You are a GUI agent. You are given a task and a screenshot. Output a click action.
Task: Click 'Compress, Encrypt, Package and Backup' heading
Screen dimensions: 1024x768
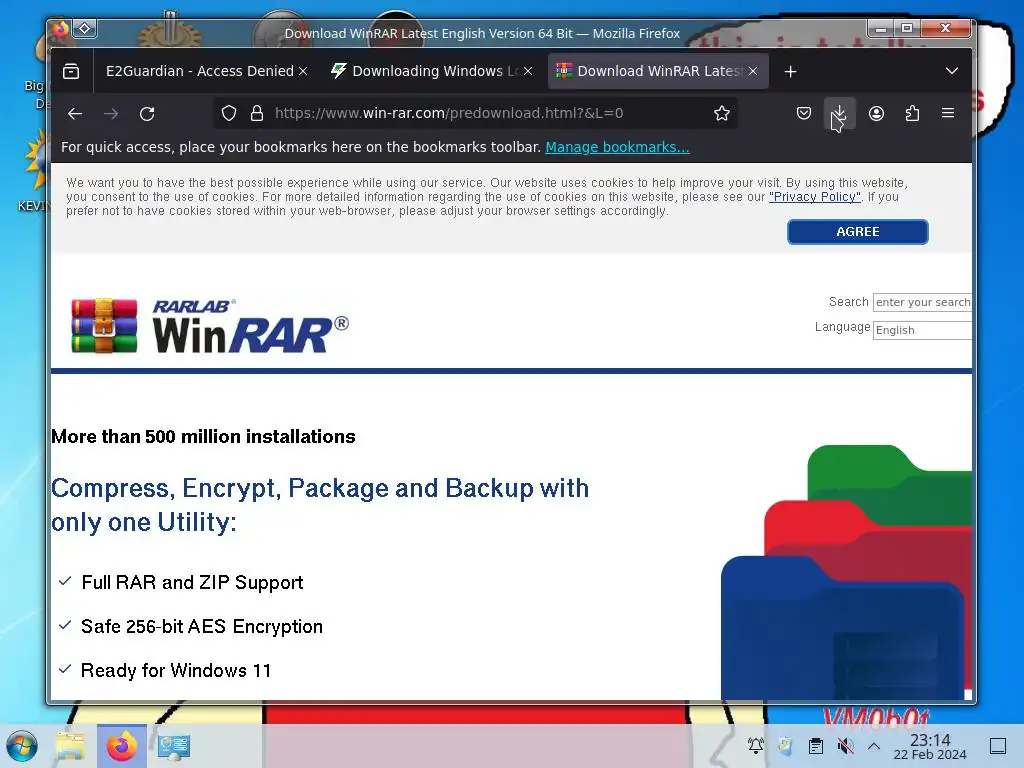[x=320, y=505]
